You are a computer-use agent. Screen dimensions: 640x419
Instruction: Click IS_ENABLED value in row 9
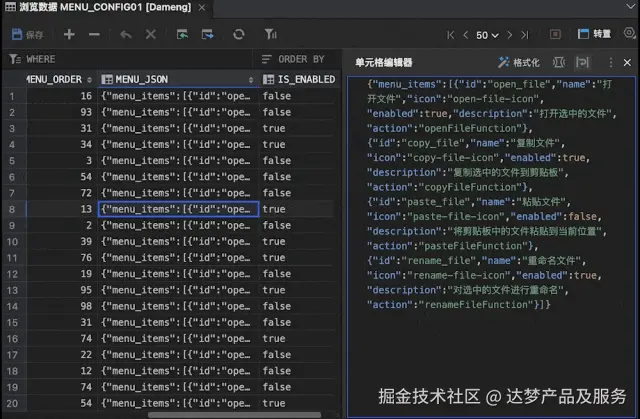click(277, 225)
